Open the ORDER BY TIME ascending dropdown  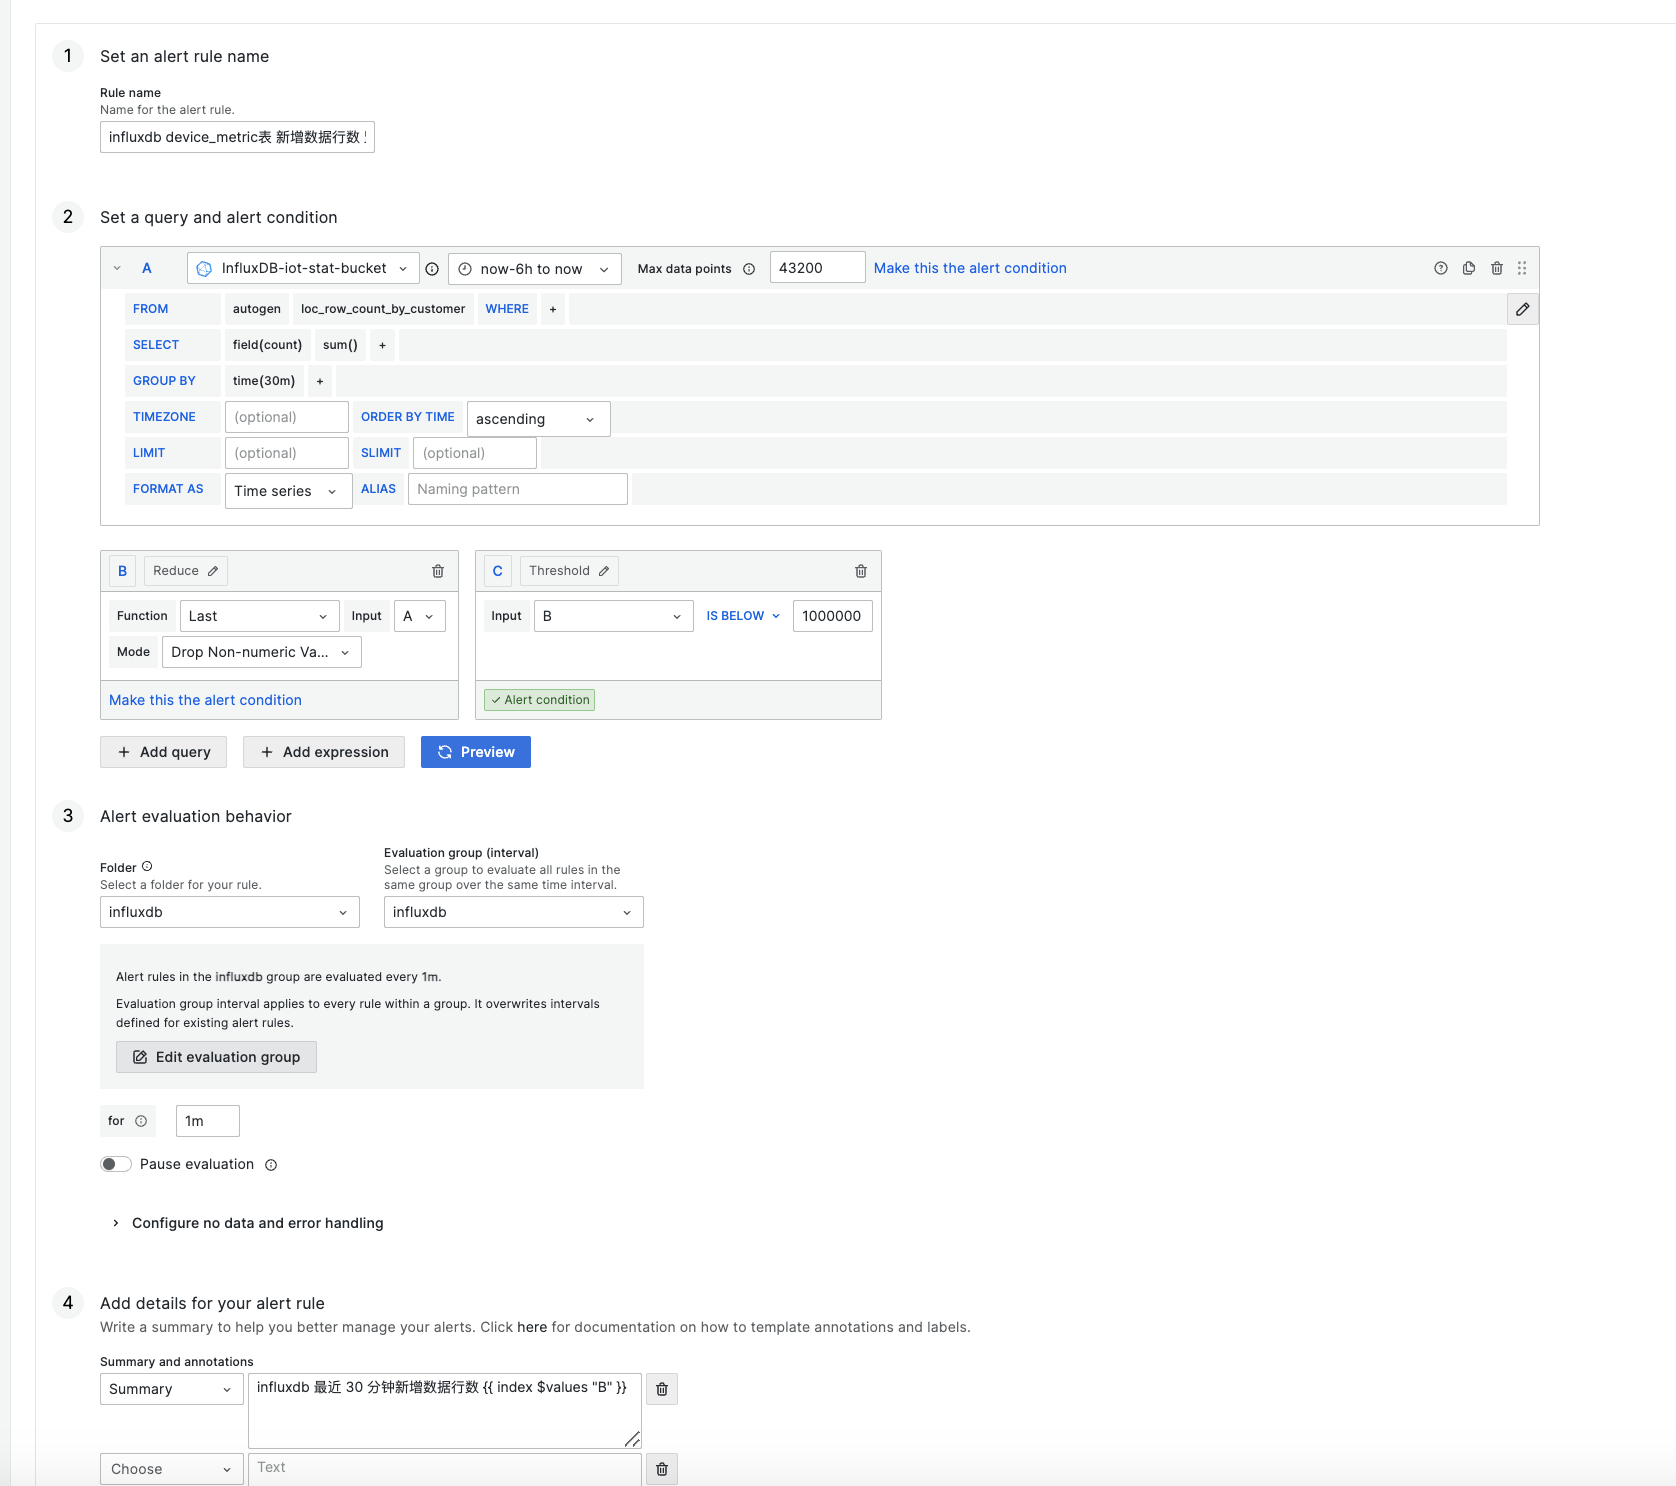coord(538,419)
